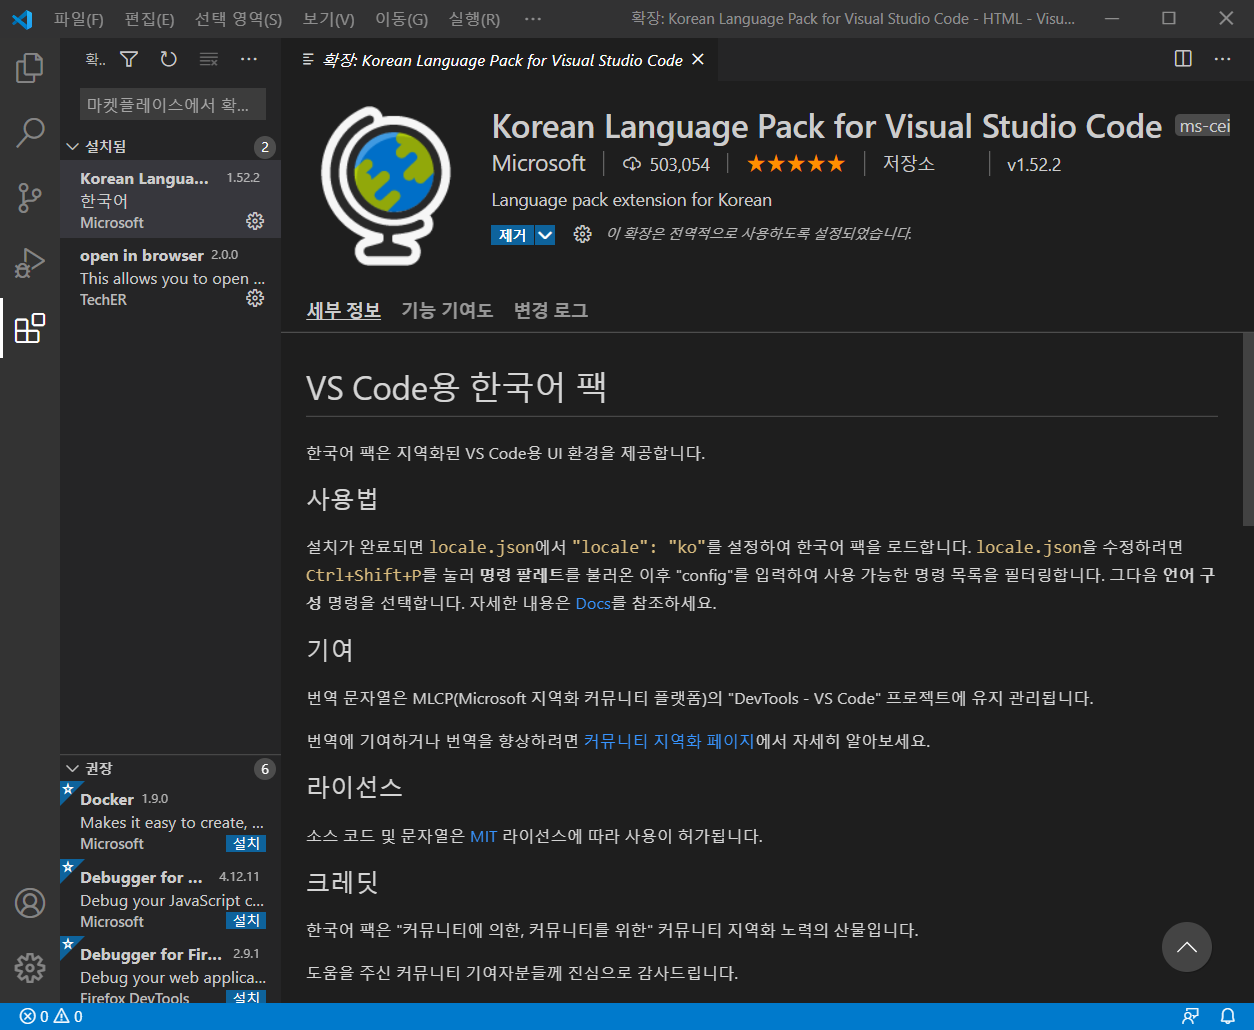This screenshot has width=1254, height=1030.
Task: Split the editor to the right
Action: pyautogui.click(x=1183, y=59)
